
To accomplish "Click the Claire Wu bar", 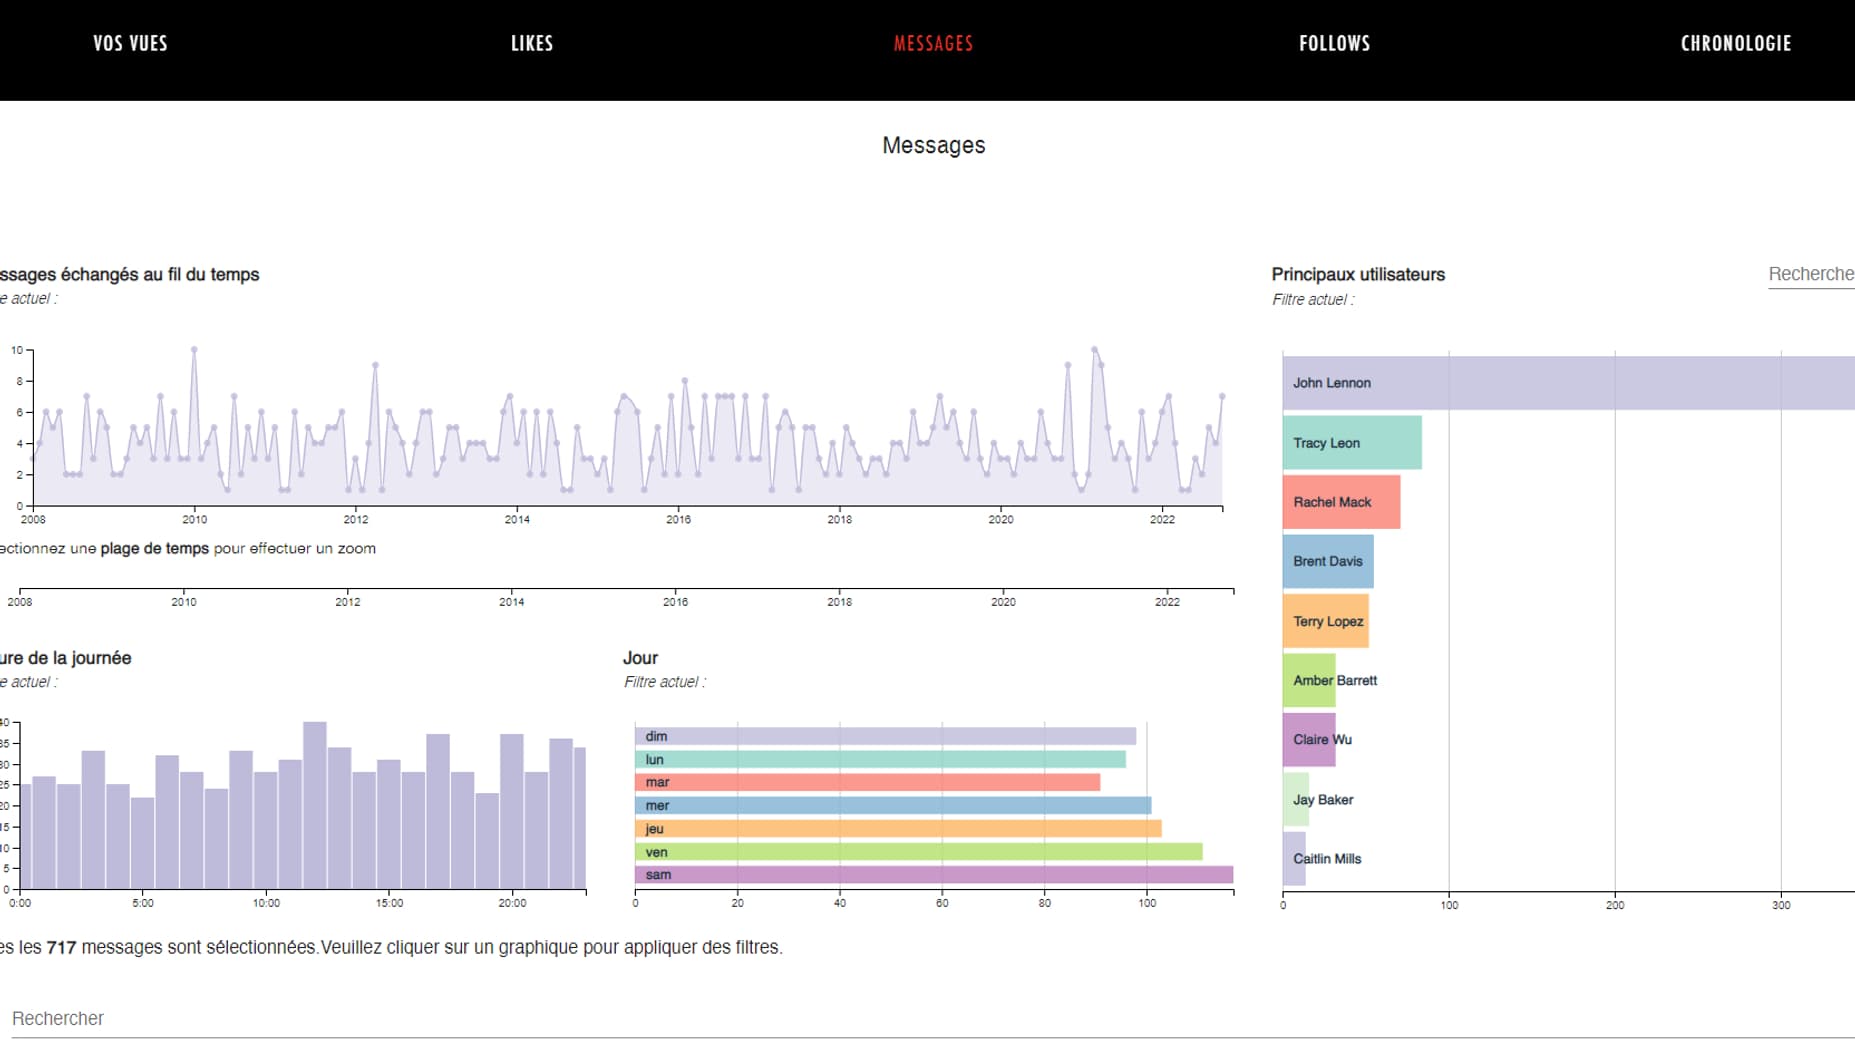I will (1309, 740).
